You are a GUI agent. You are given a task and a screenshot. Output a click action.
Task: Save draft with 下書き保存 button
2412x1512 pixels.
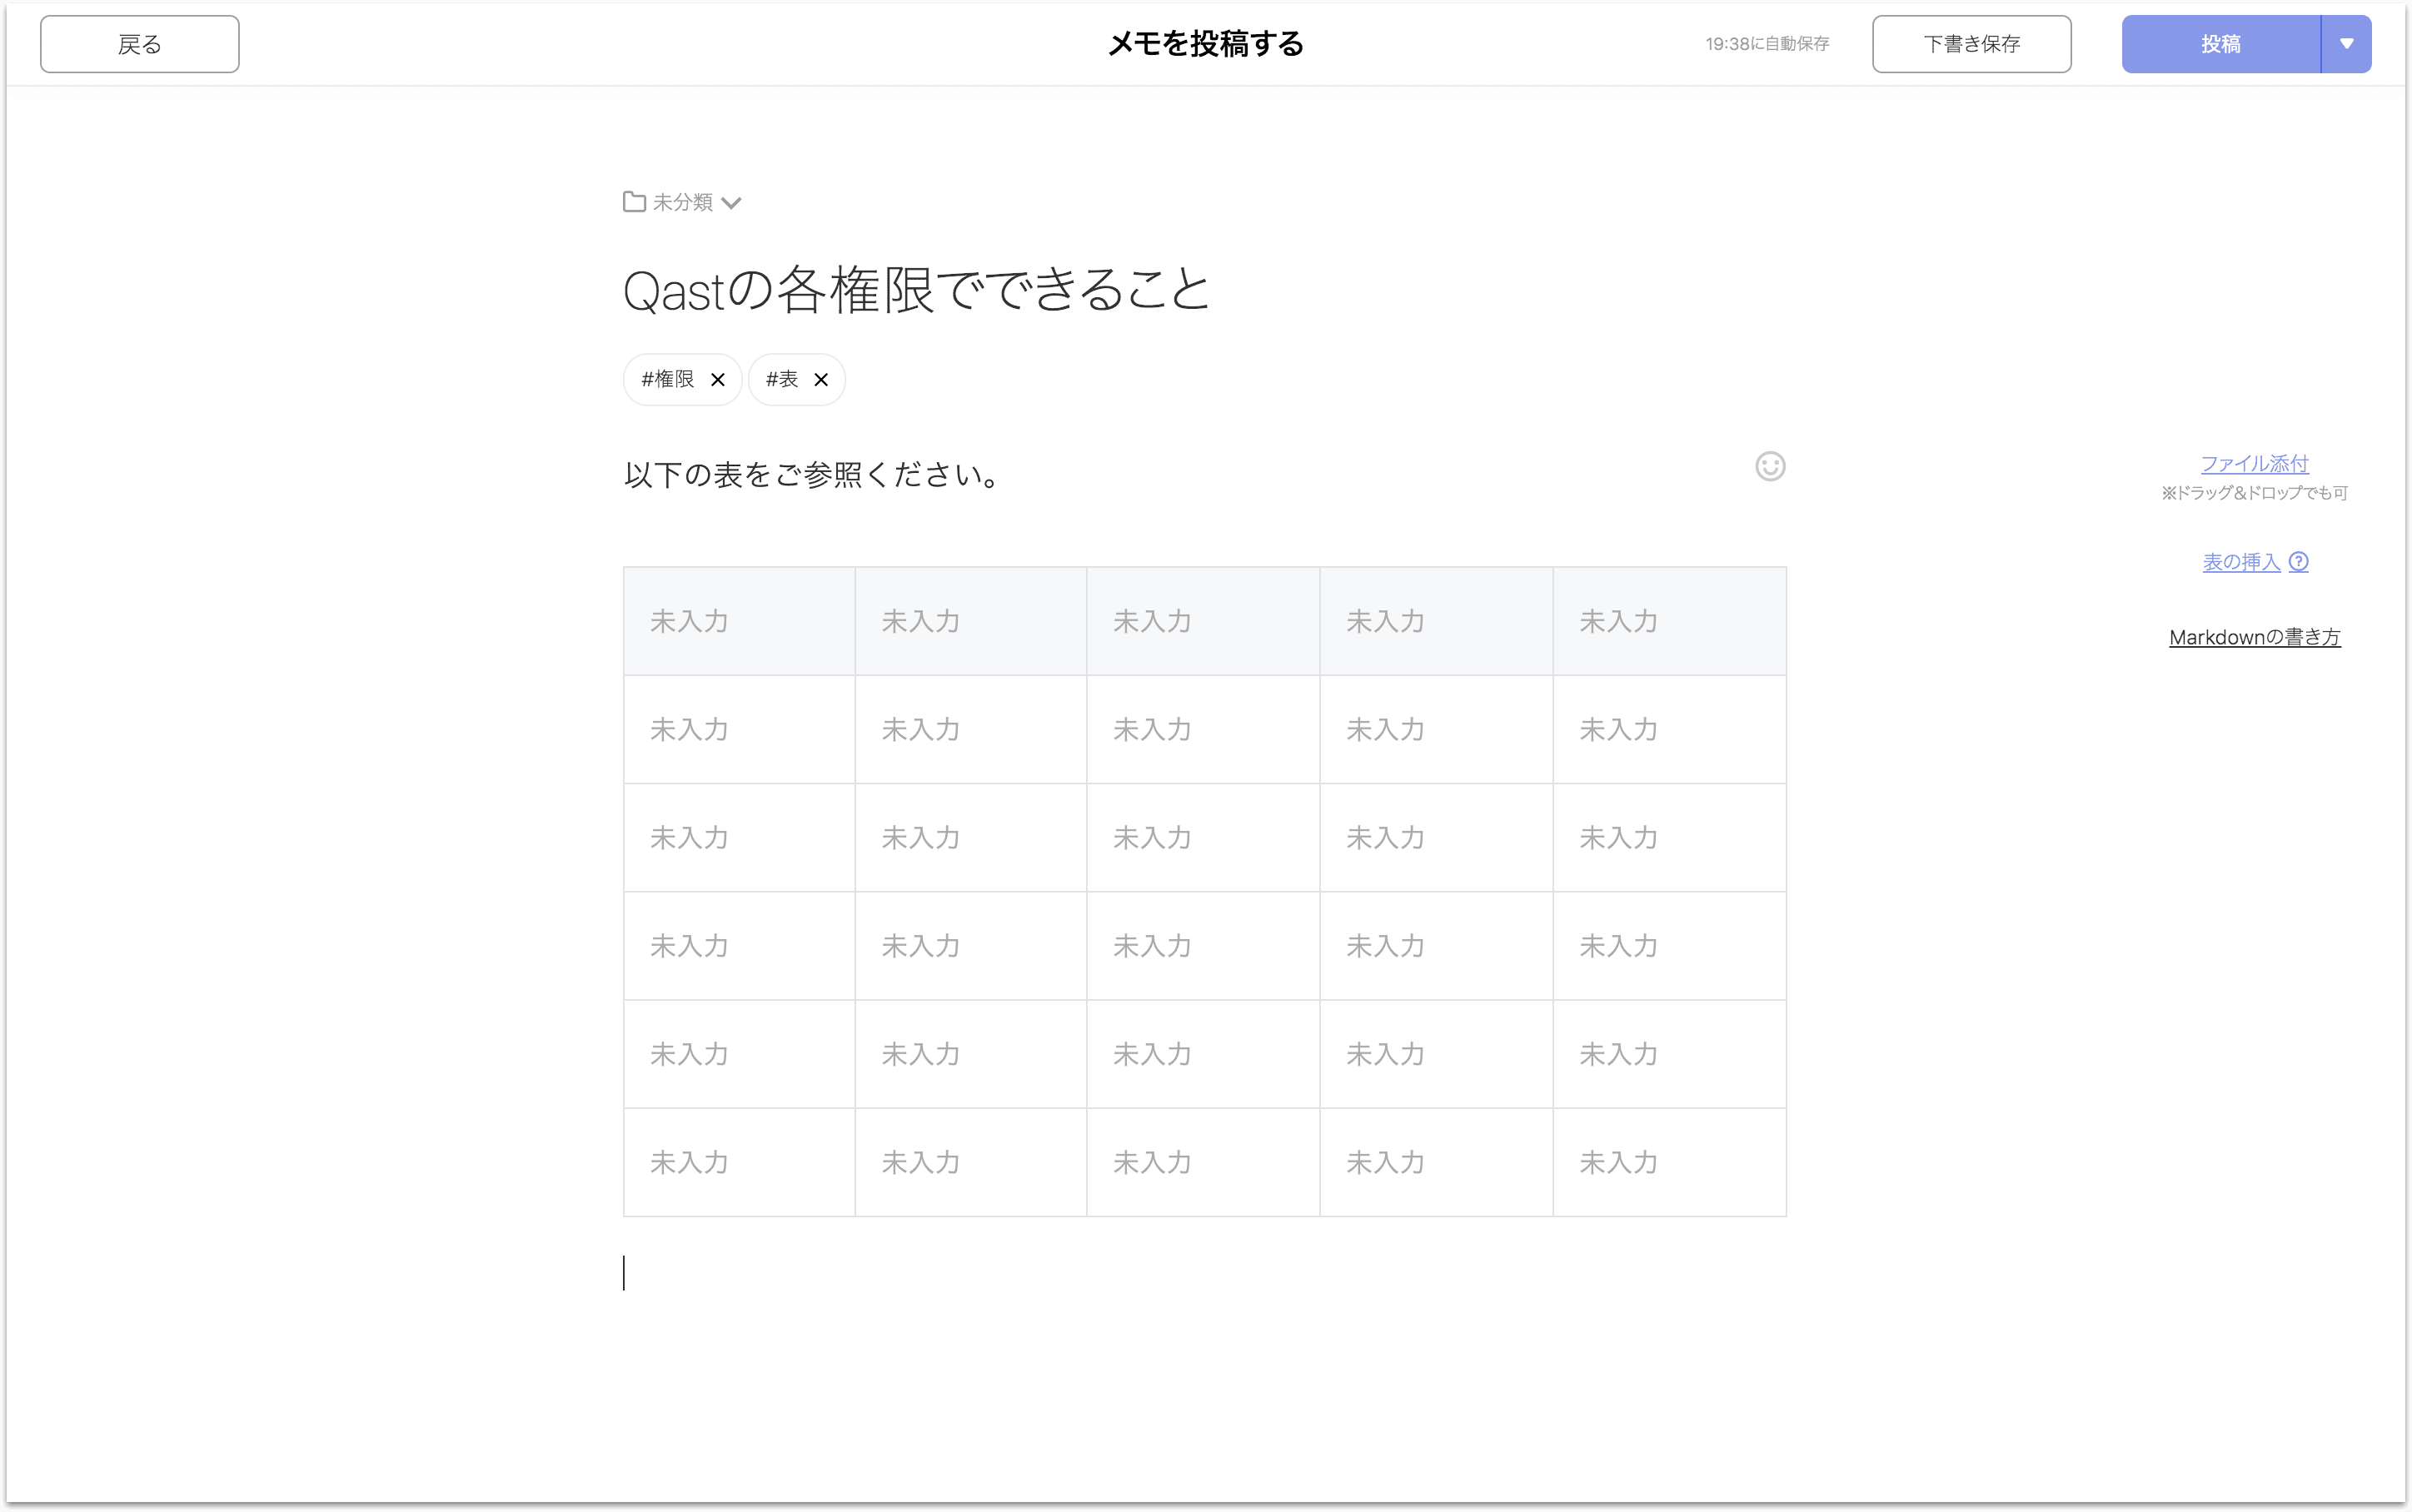1971,44
